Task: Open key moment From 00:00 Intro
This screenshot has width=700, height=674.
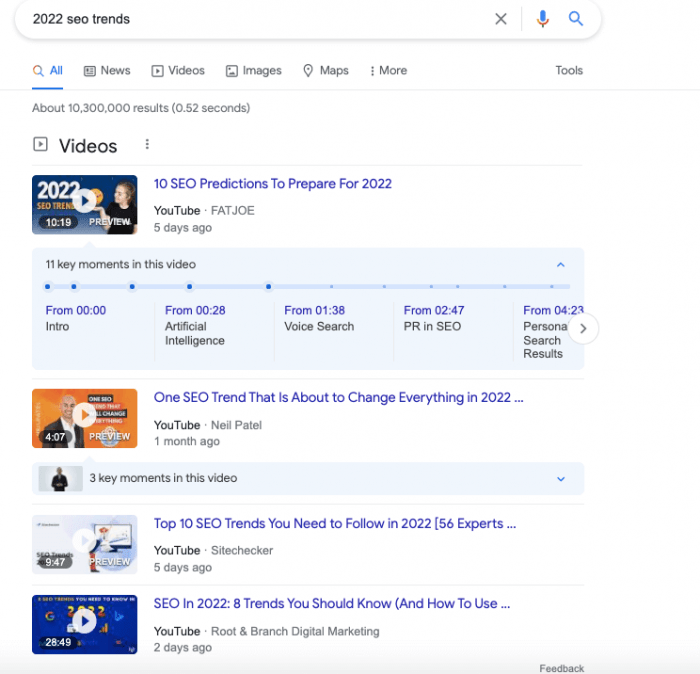Action: (x=76, y=318)
